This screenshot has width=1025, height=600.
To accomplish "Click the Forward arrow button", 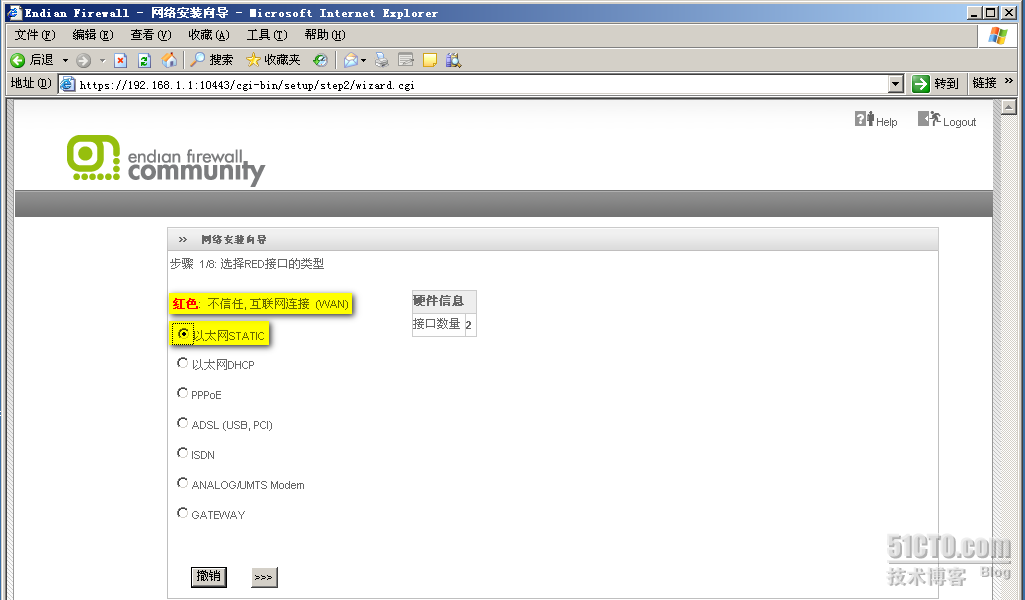I will click(x=83, y=60).
